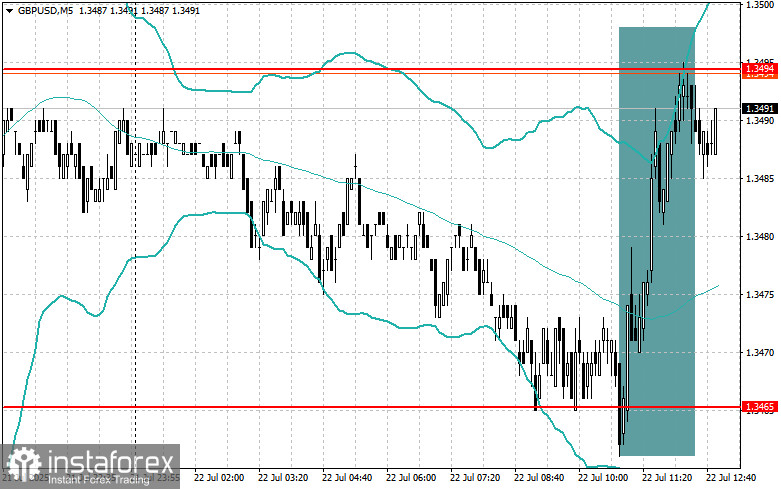Viewport: 781px width, 489px height.
Task: Select the red 1.3494 level price tag
Action: coord(760,69)
